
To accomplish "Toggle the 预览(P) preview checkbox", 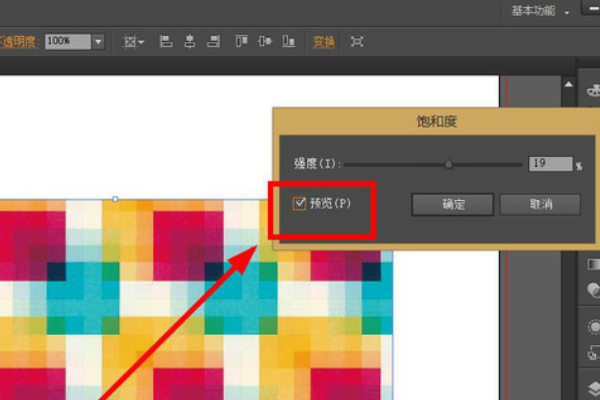I will [x=299, y=203].
